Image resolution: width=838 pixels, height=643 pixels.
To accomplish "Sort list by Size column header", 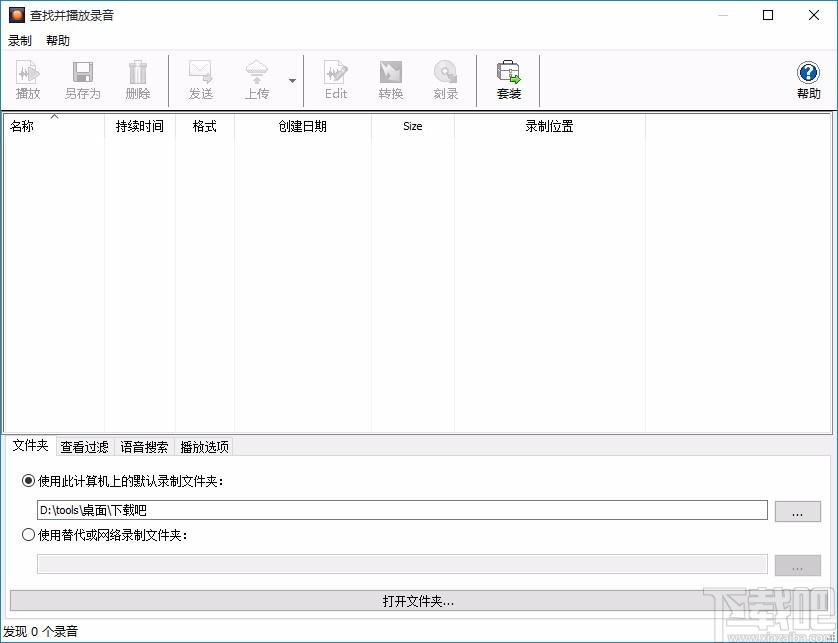I will coord(413,126).
